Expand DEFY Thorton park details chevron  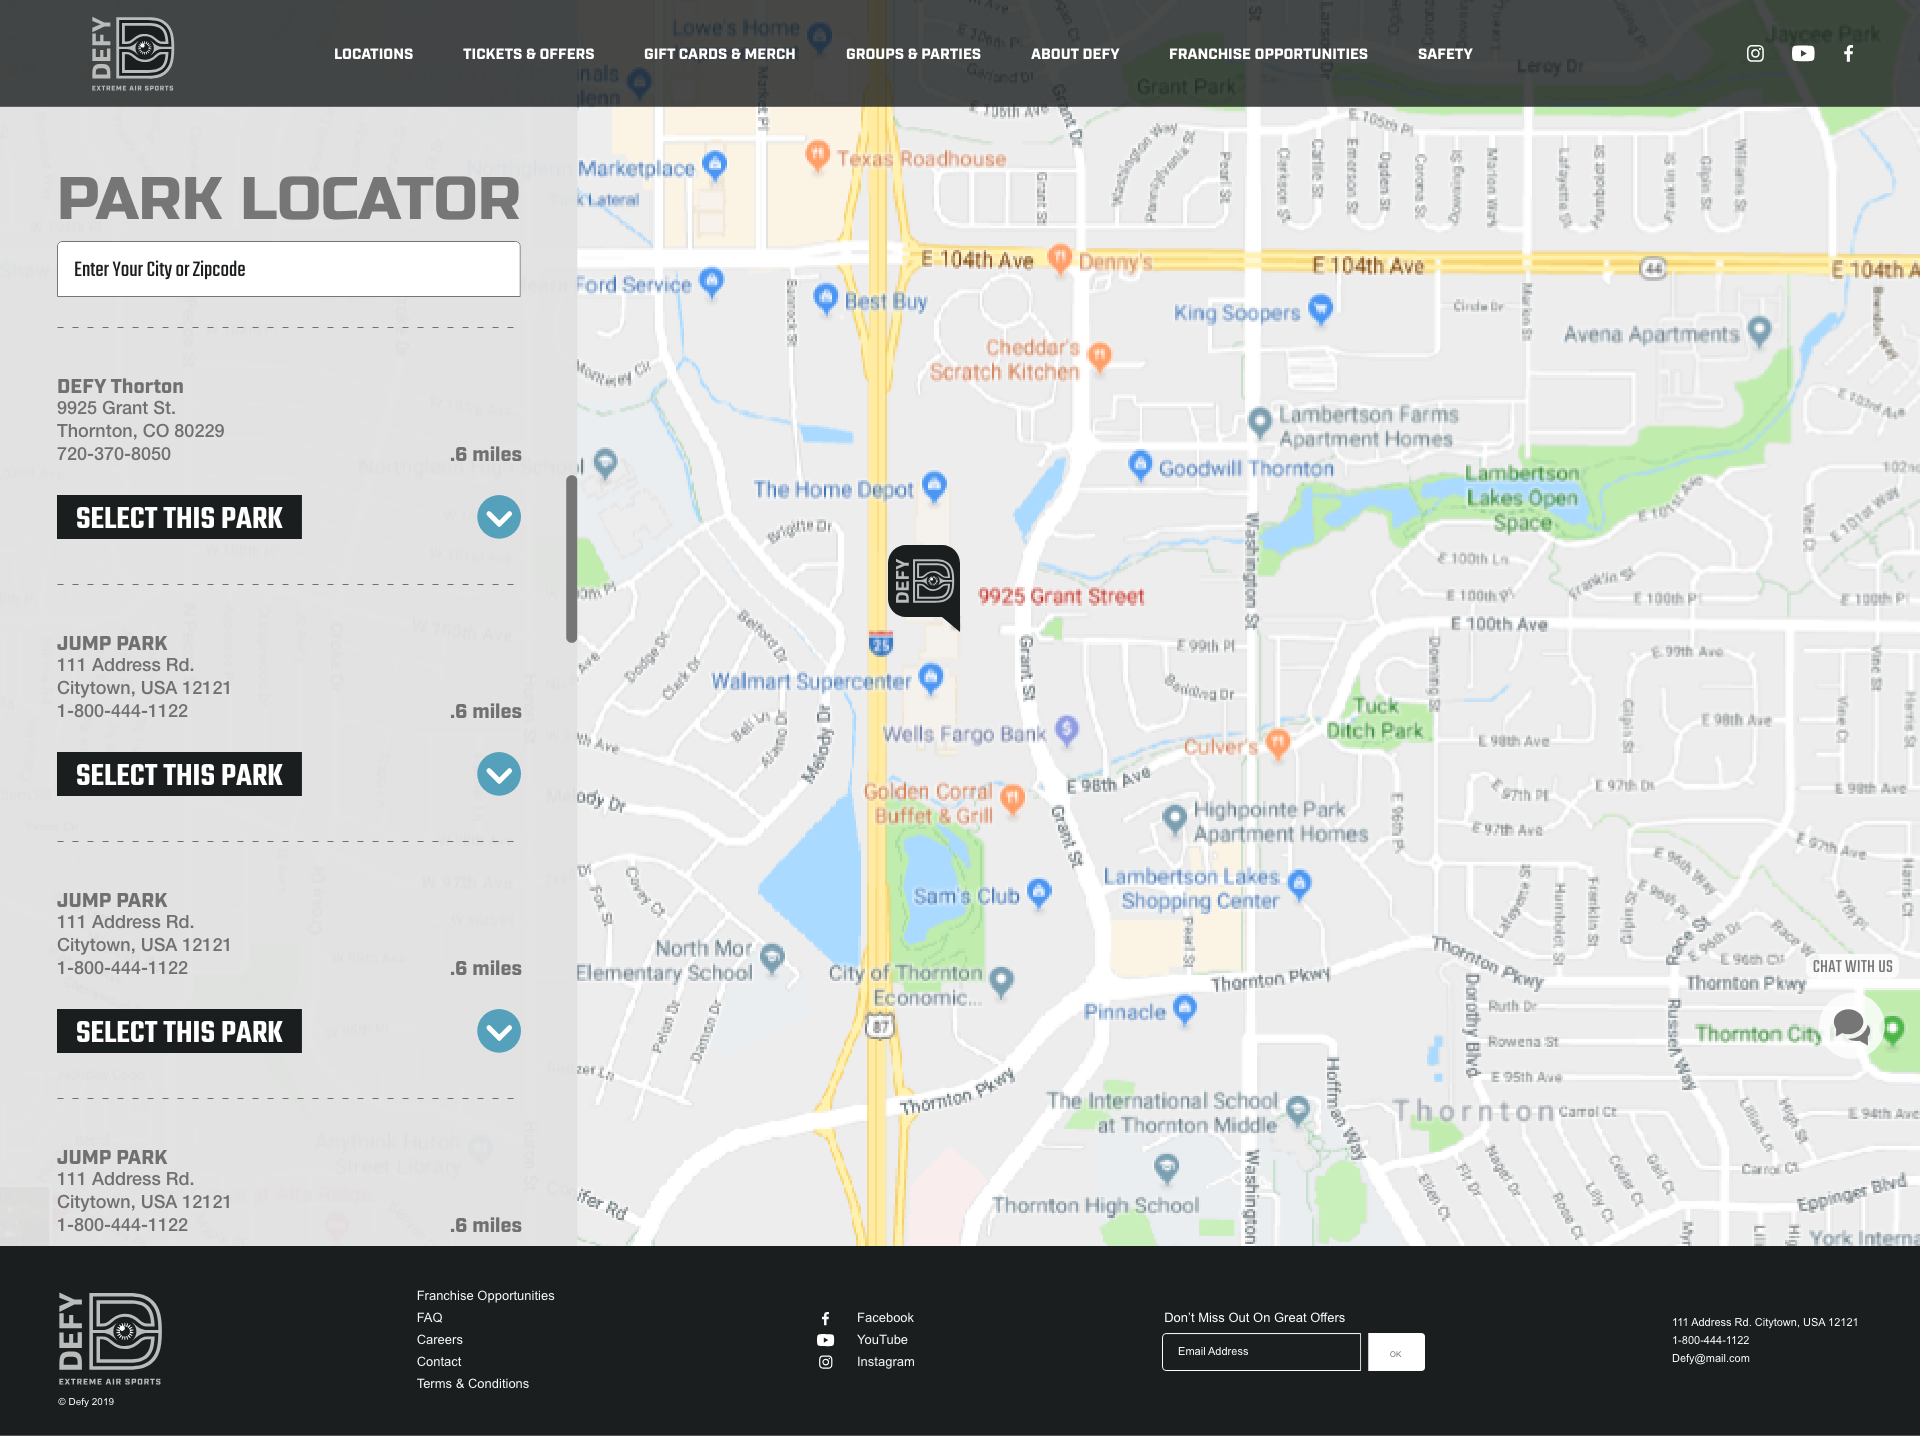tap(499, 517)
